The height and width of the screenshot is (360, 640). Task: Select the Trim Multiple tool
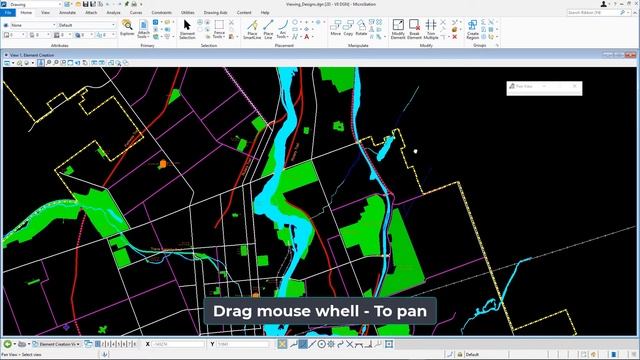[x=431, y=29]
